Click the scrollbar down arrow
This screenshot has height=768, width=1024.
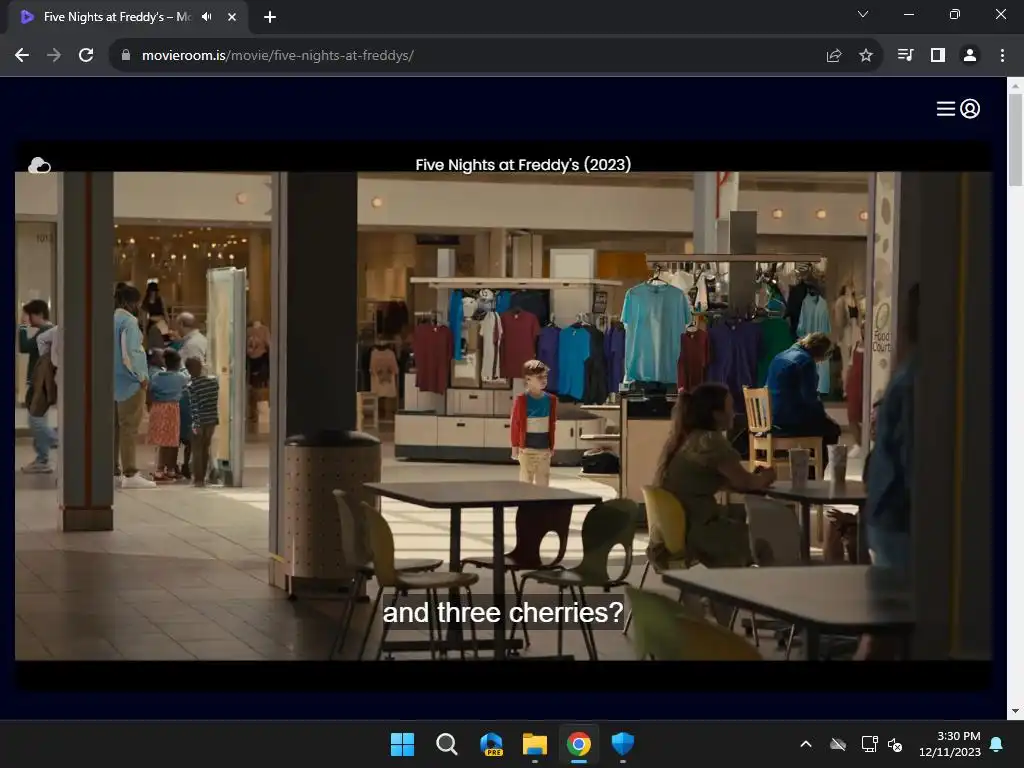[1015, 711]
